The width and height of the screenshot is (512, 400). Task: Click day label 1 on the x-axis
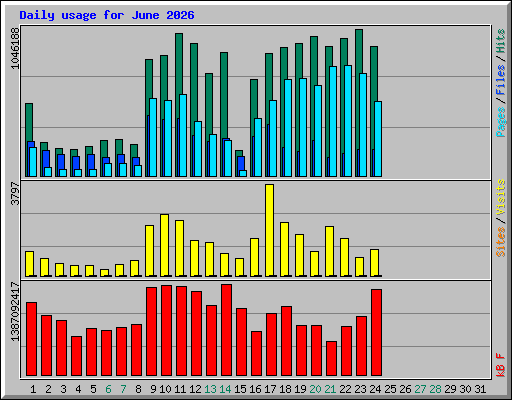coord(33,389)
